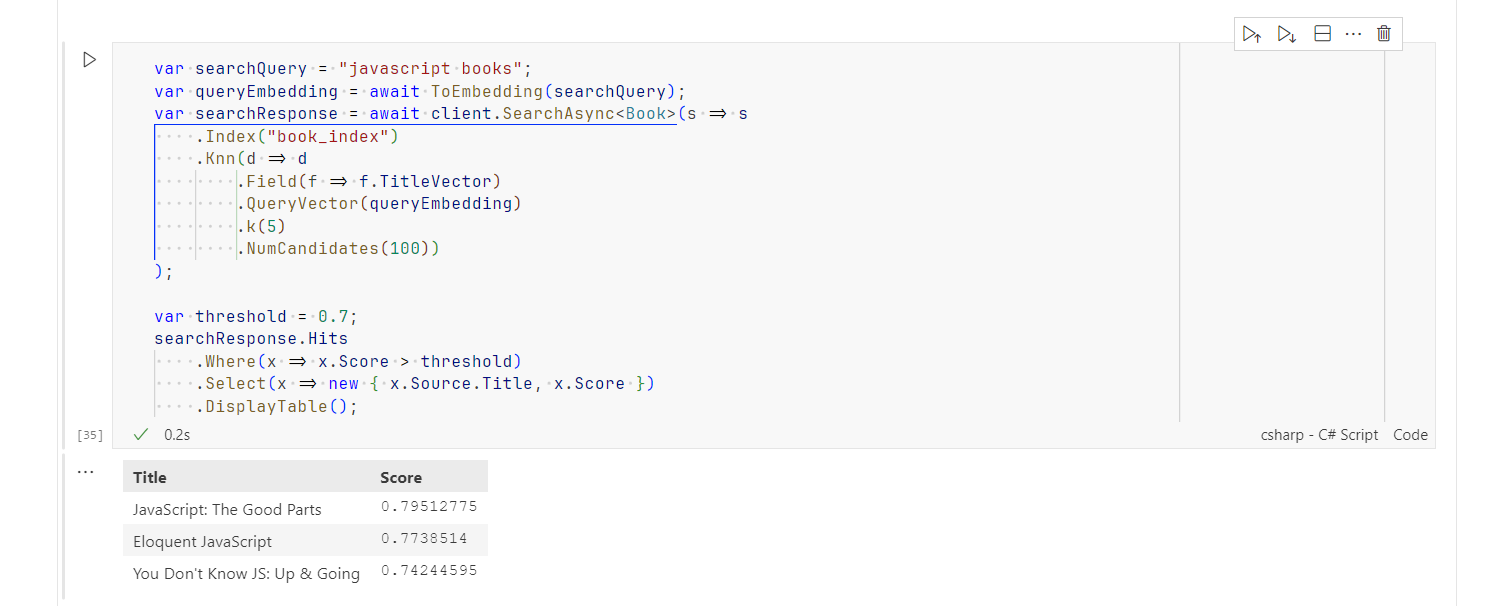
Task: Change cell language from csharp - C# Script
Action: 1319,435
